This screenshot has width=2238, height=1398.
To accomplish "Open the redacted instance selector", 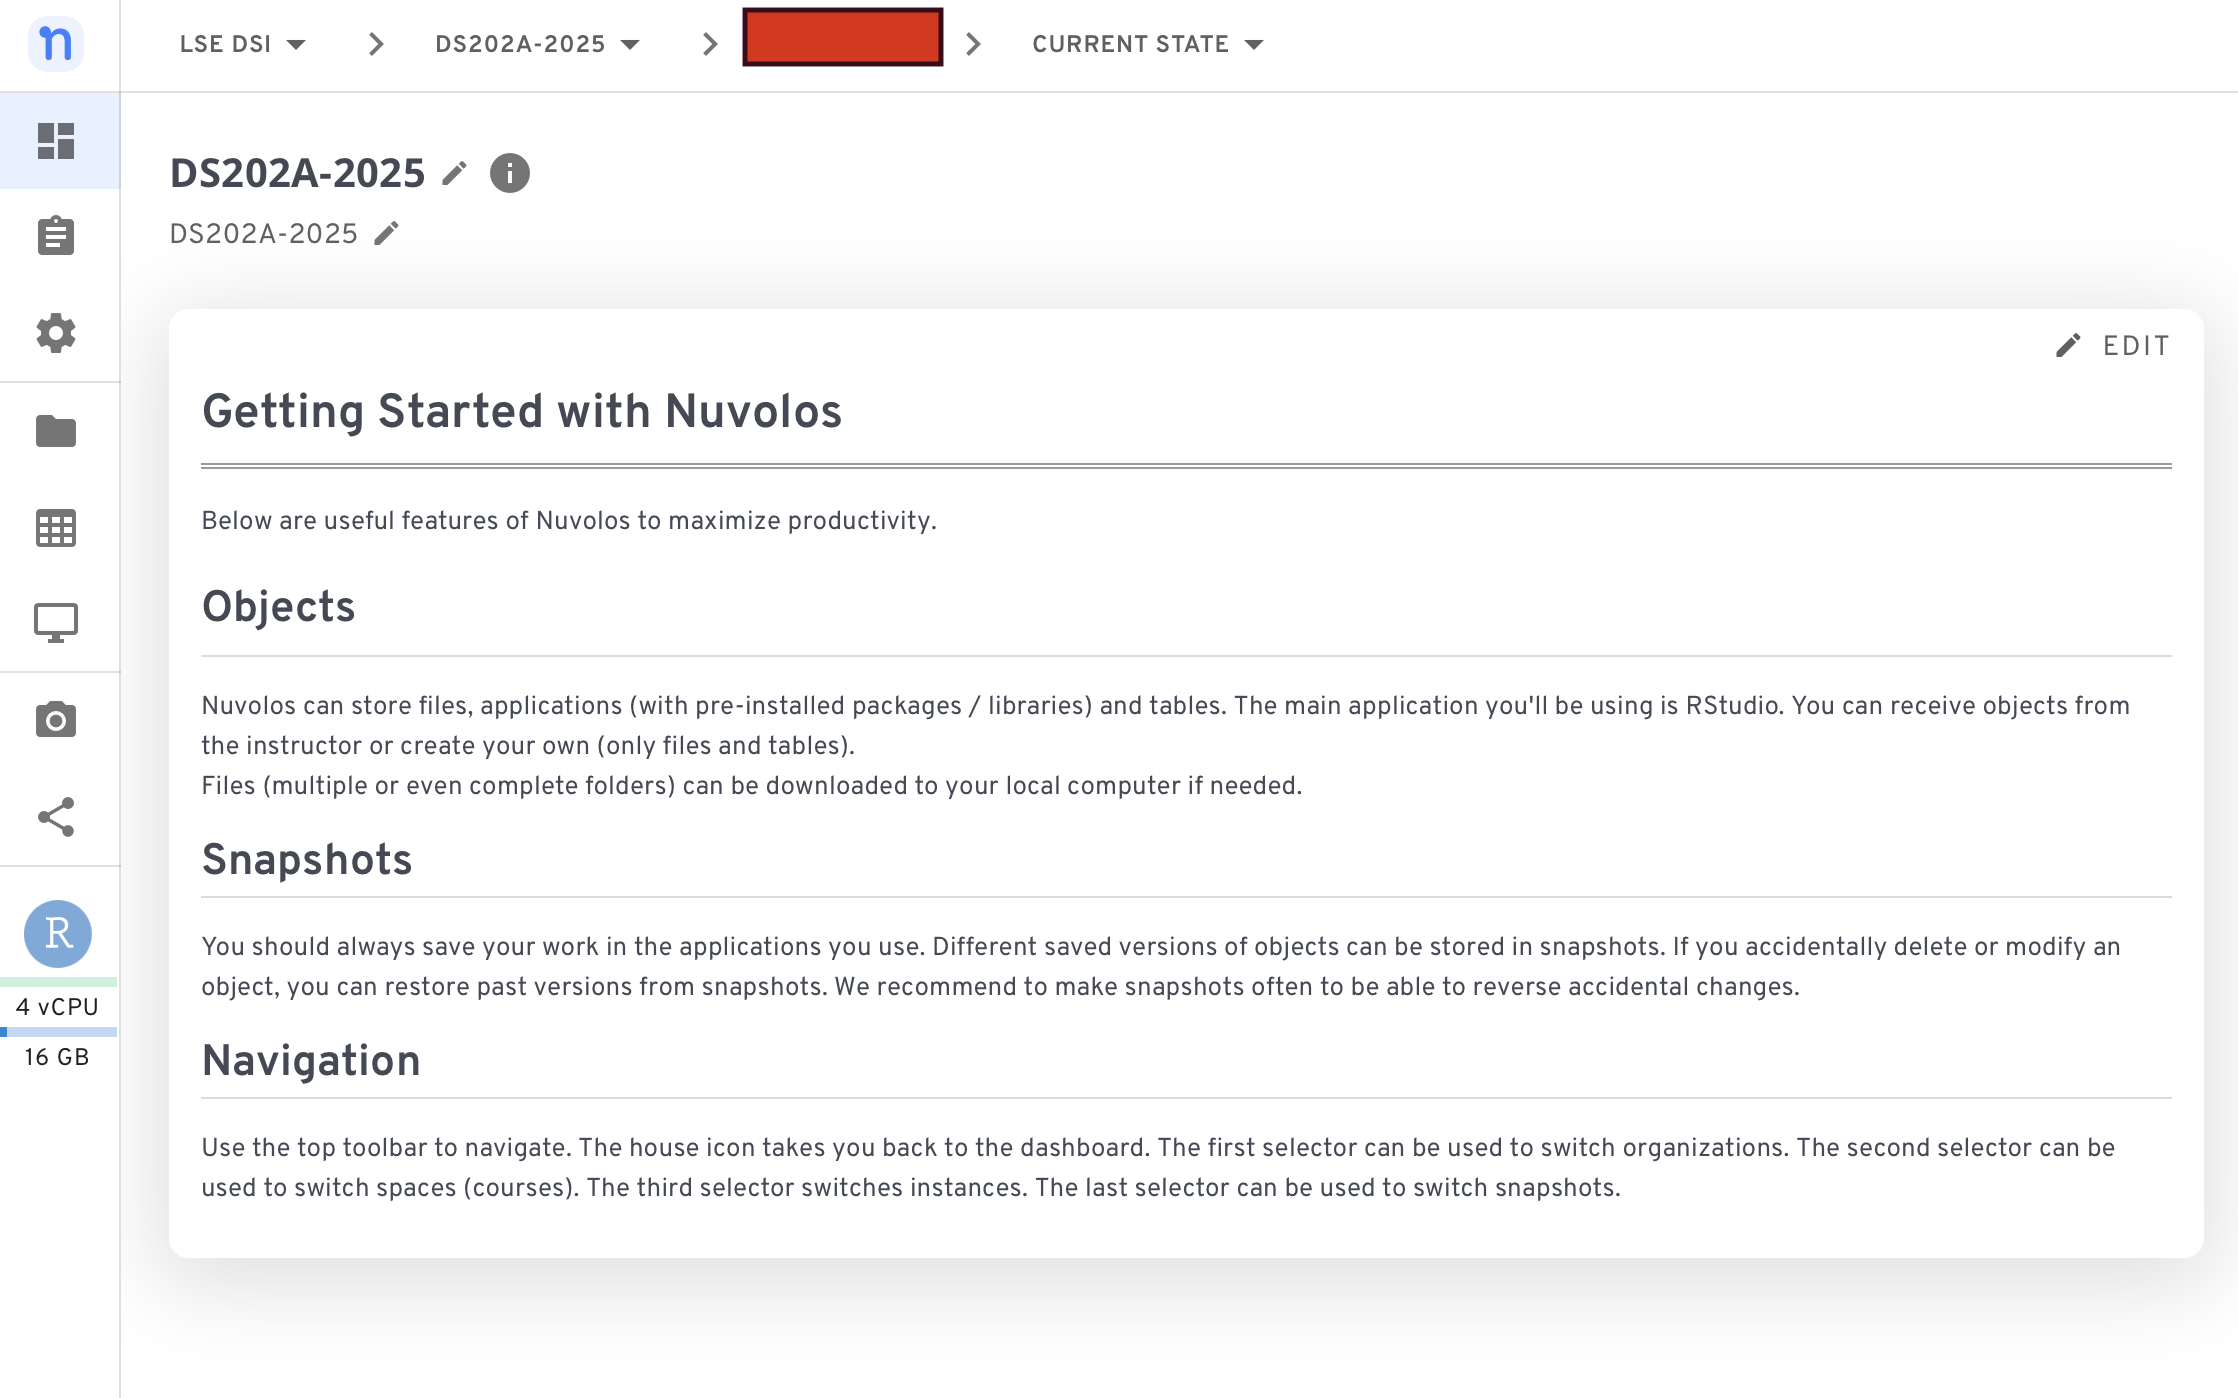I will tap(842, 38).
